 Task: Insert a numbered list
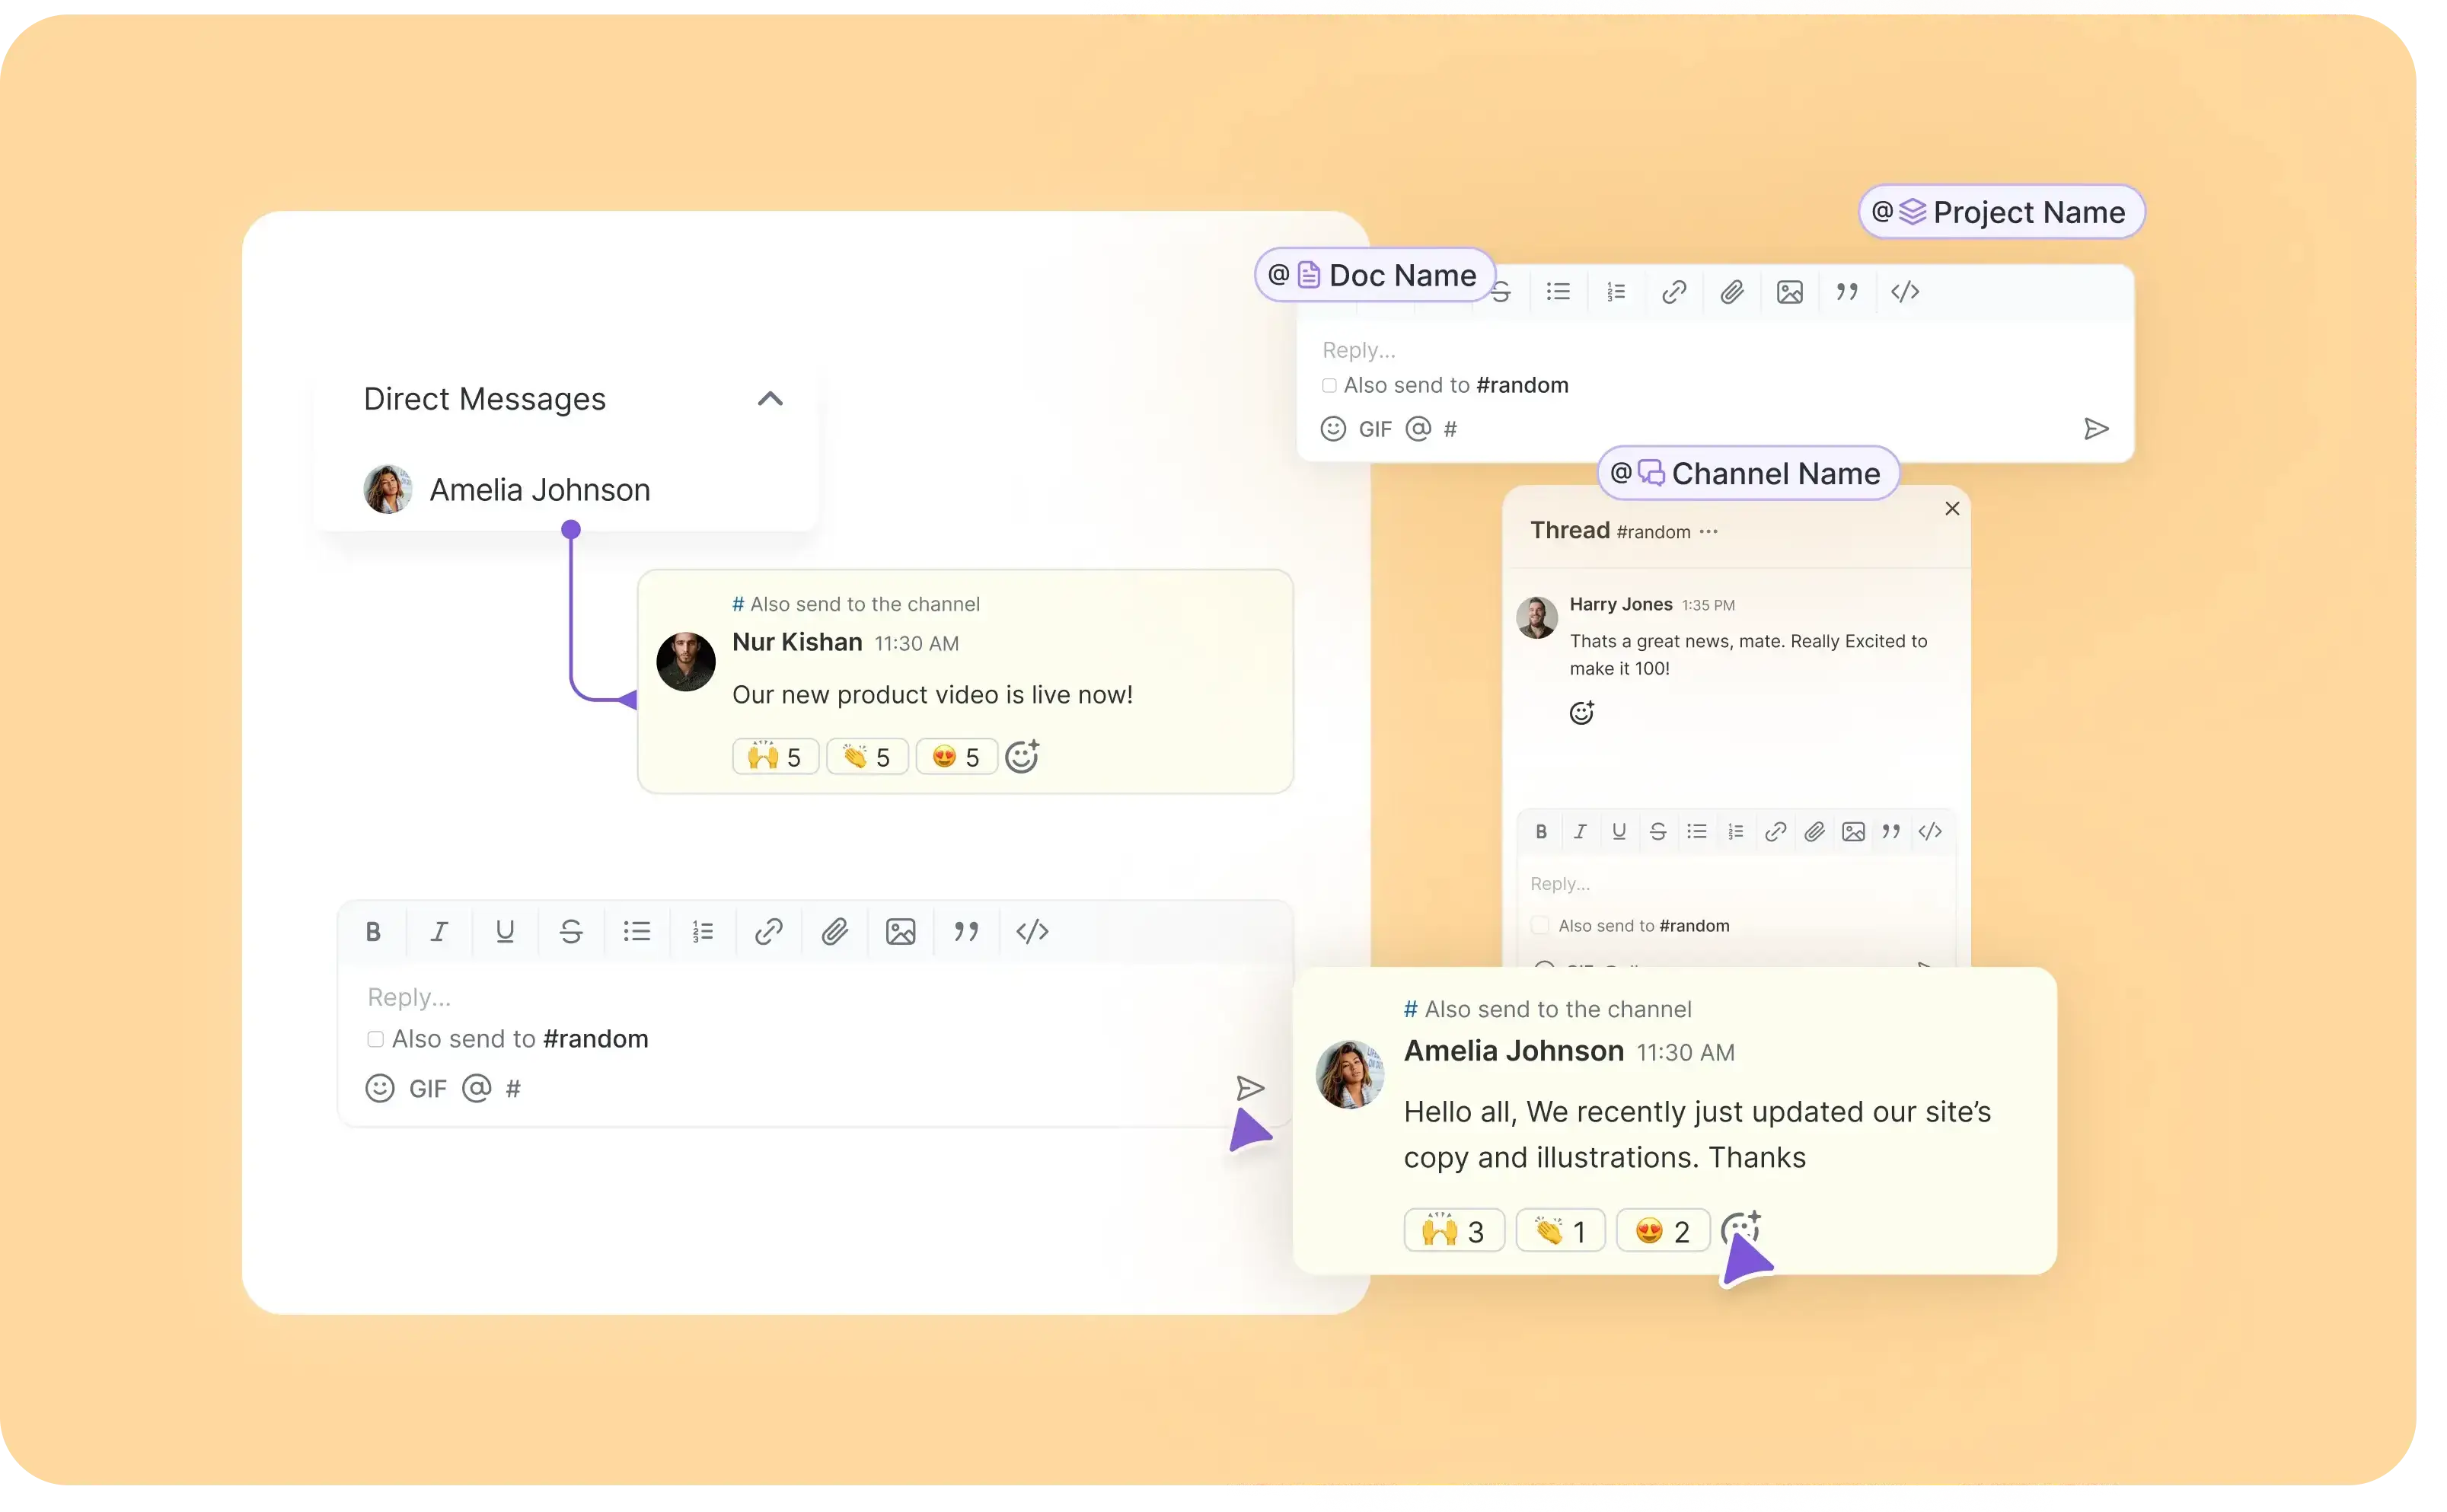[x=702, y=931]
